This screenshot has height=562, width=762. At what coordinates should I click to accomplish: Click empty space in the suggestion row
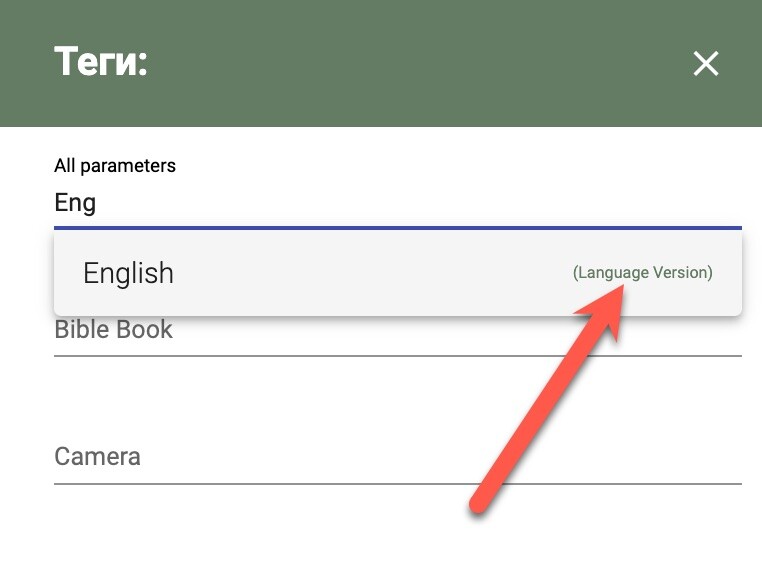(370, 273)
